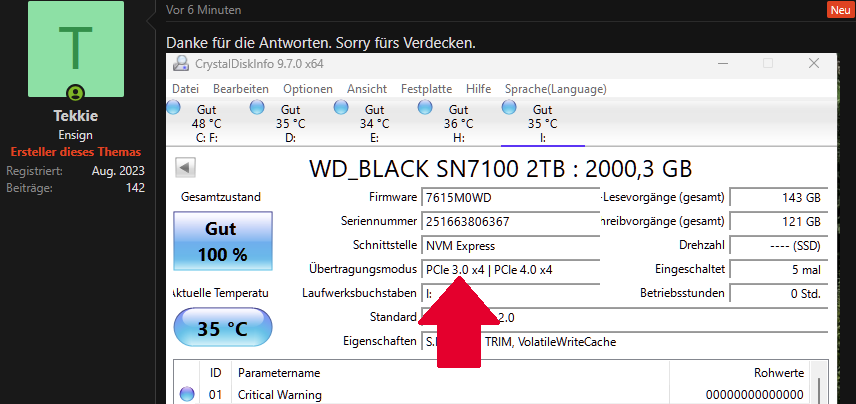The width and height of the screenshot is (856, 404).
Task: Select the C: F: drive at 48 °C
Action: click(x=206, y=124)
